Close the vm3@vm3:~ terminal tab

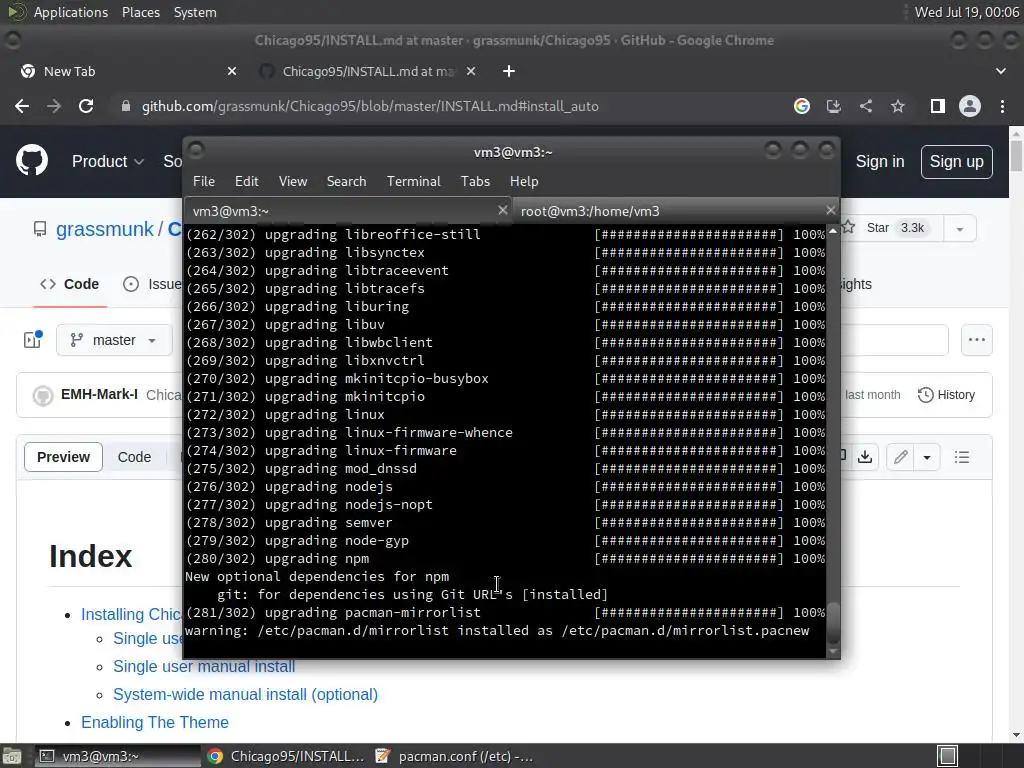502,210
